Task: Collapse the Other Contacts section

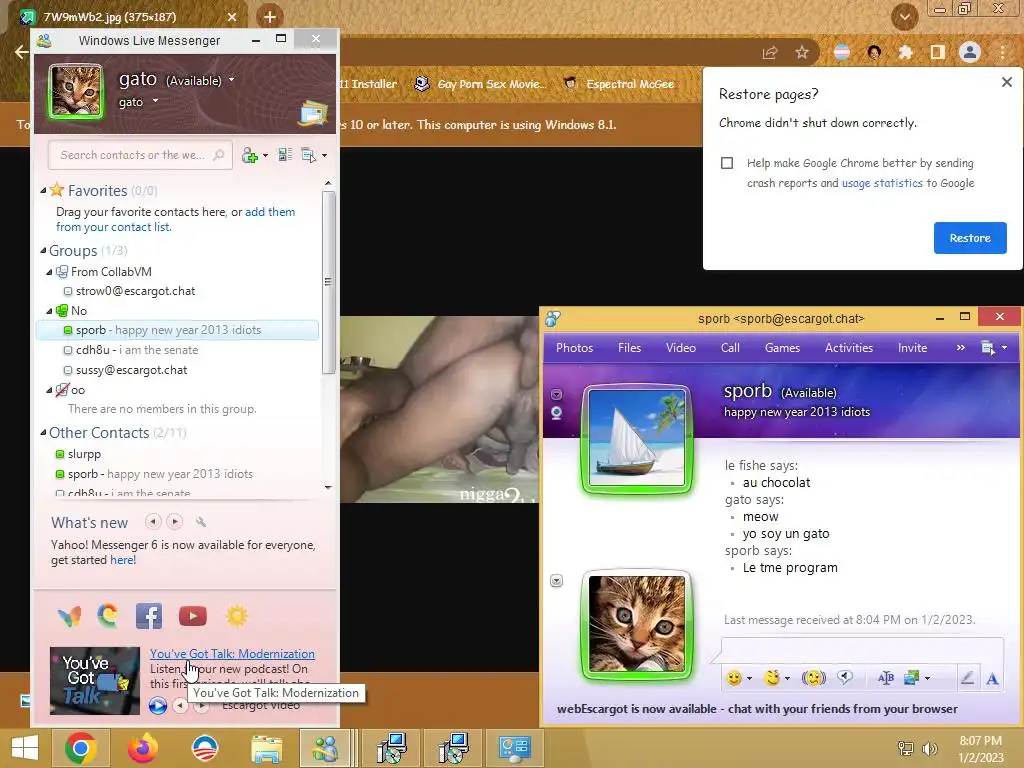Action: (x=43, y=432)
